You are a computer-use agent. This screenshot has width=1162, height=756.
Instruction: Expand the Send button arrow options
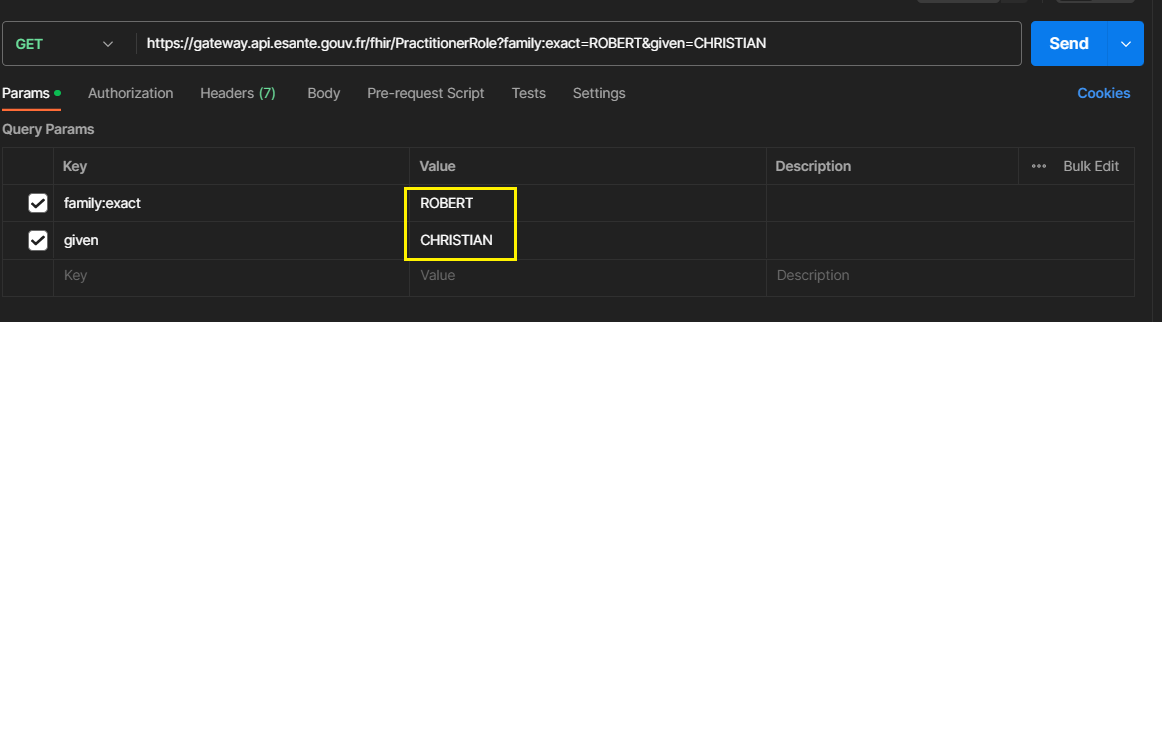(x=1126, y=44)
